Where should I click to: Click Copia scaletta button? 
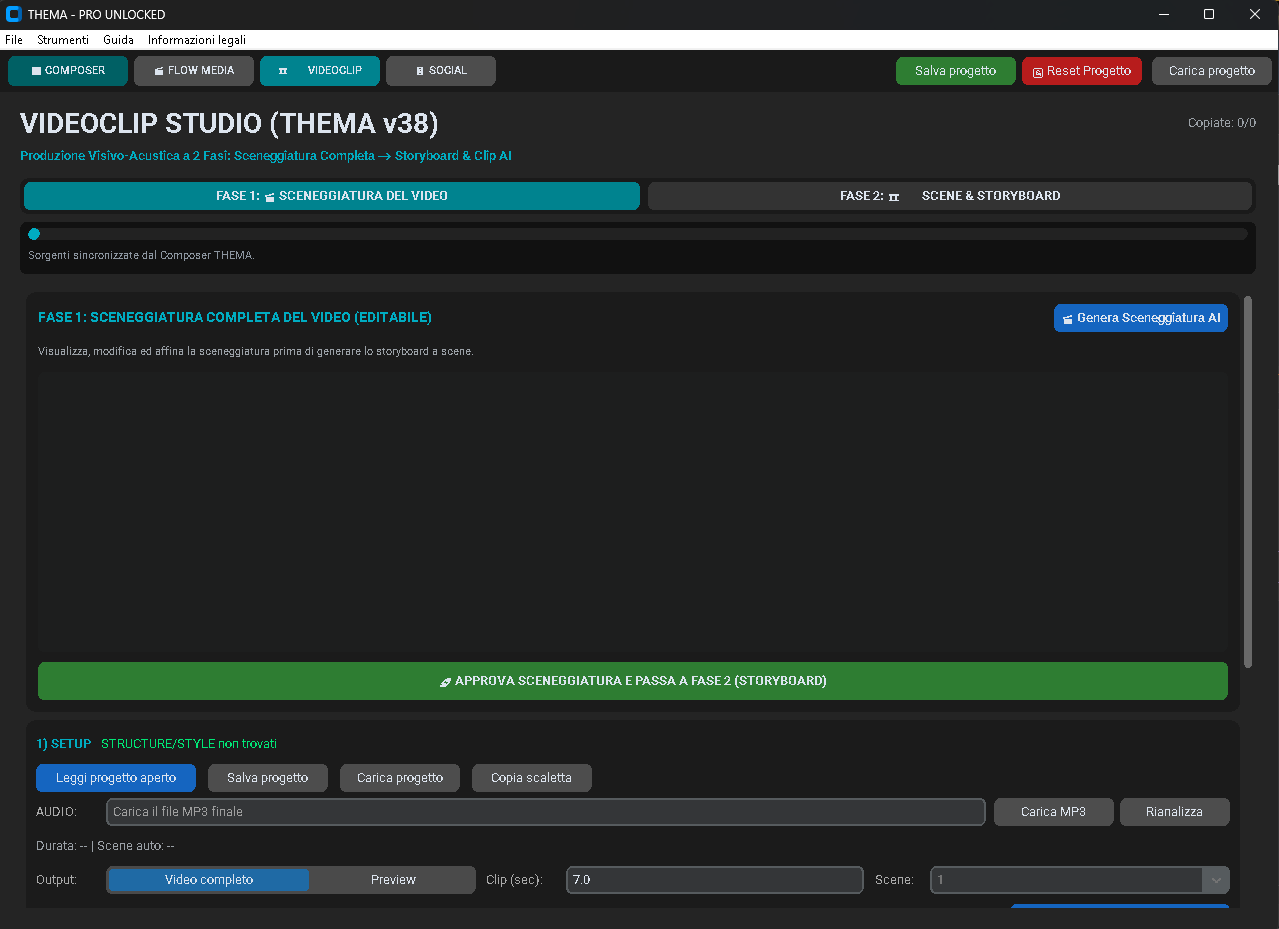click(x=532, y=778)
